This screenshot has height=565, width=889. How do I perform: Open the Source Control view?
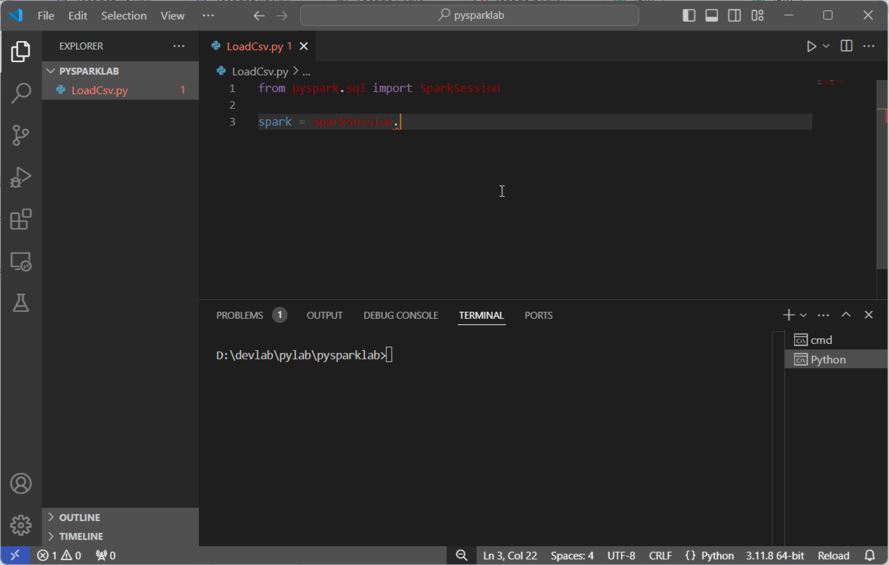point(20,135)
